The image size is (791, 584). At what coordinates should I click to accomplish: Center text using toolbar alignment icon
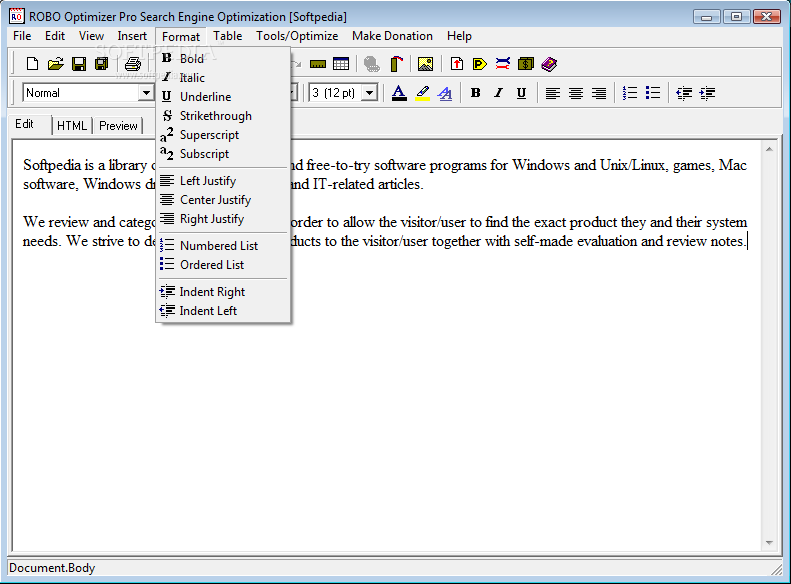pyautogui.click(x=576, y=93)
